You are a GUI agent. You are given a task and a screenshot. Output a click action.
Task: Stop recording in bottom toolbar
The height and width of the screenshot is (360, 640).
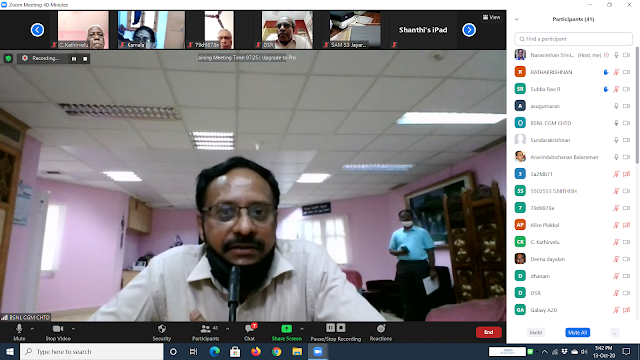pyautogui.click(x=341, y=328)
